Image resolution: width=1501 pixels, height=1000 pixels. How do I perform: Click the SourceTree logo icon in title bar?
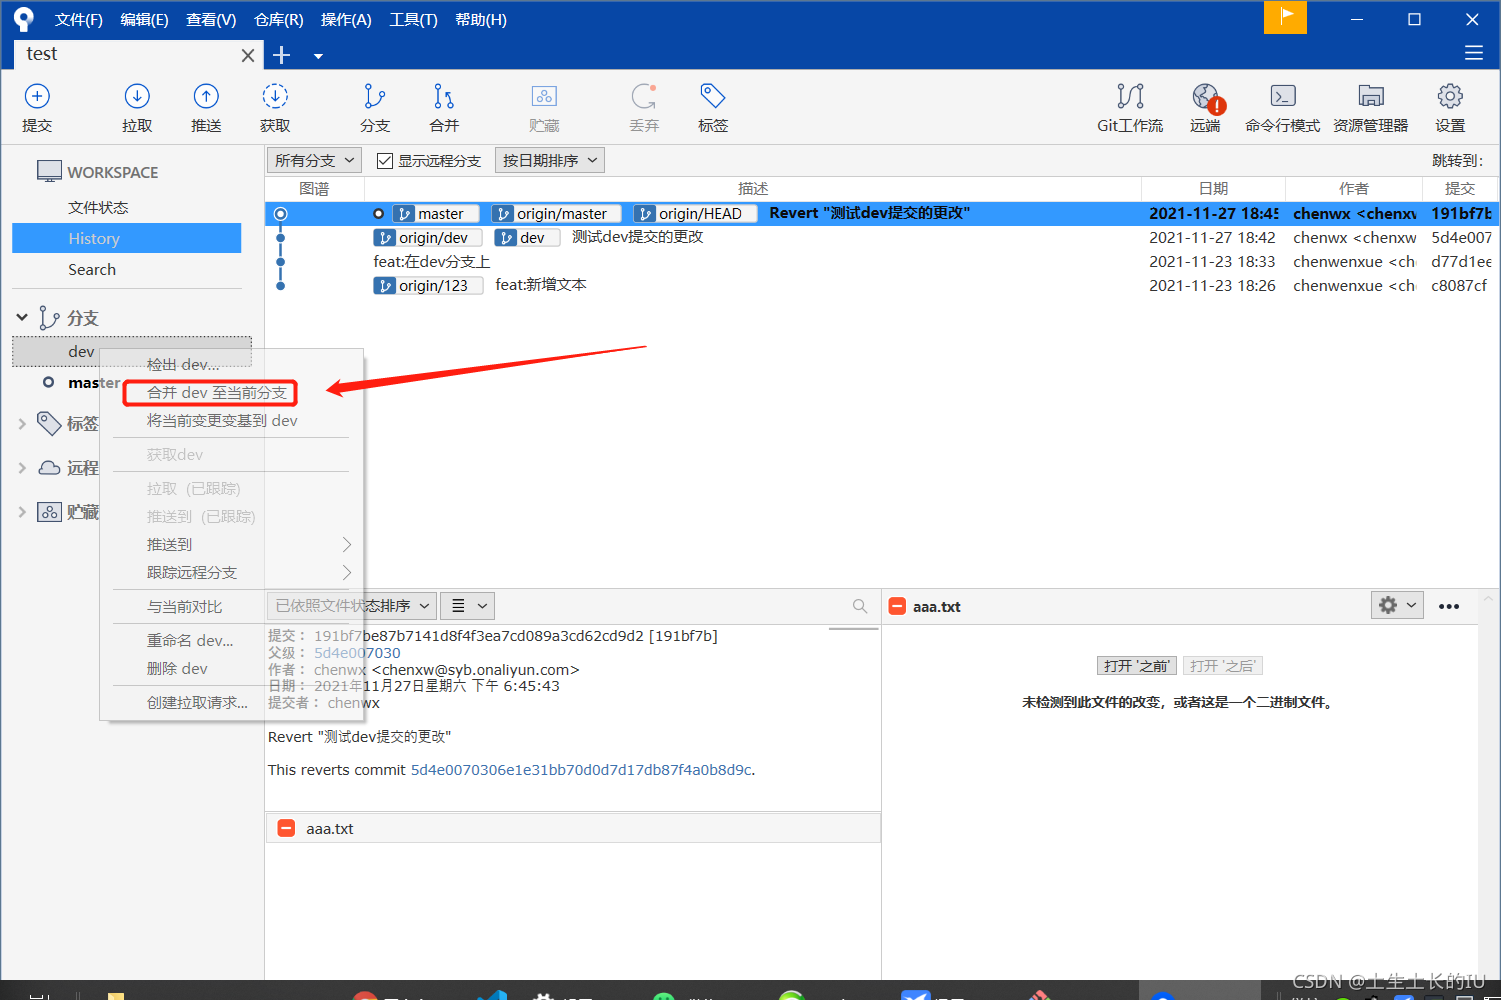coord(24,18)
